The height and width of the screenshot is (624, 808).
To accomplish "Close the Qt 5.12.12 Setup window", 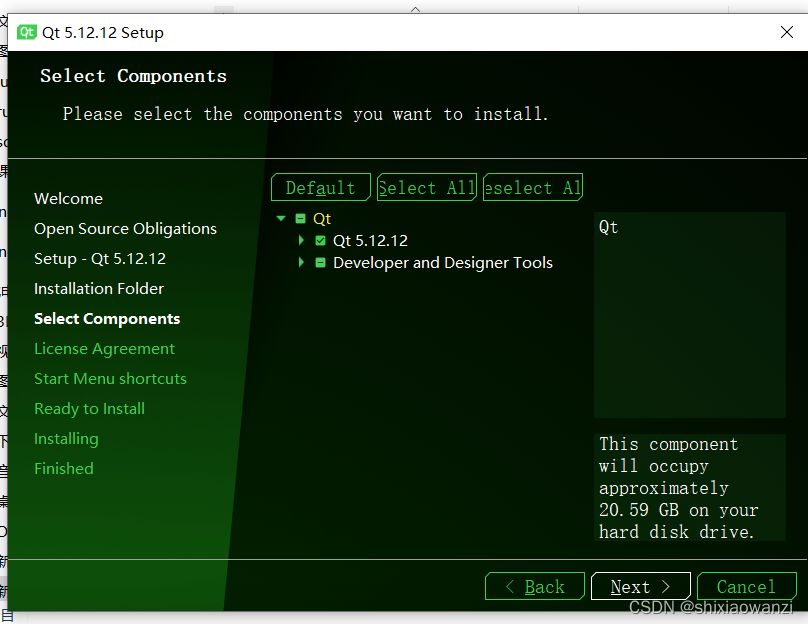I will pyautogui.click(x=786, y=32).
